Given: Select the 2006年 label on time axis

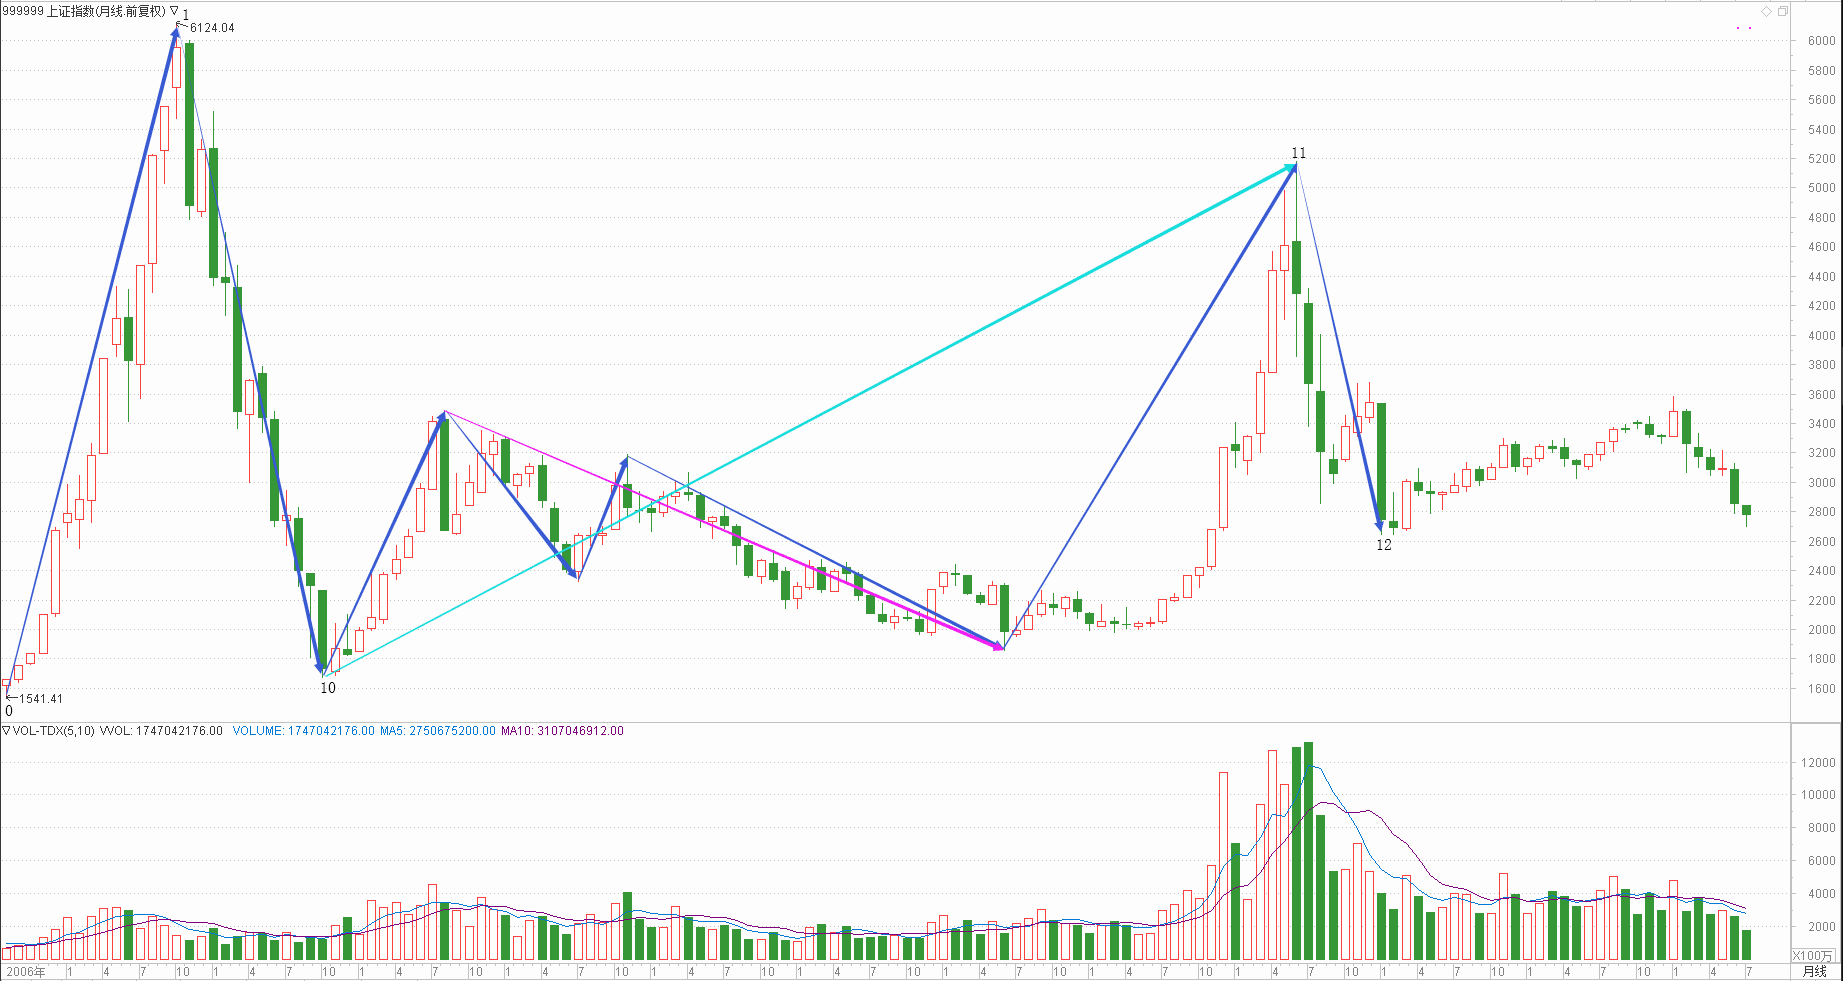Looking at the screenshot, I should pos(26,971).
